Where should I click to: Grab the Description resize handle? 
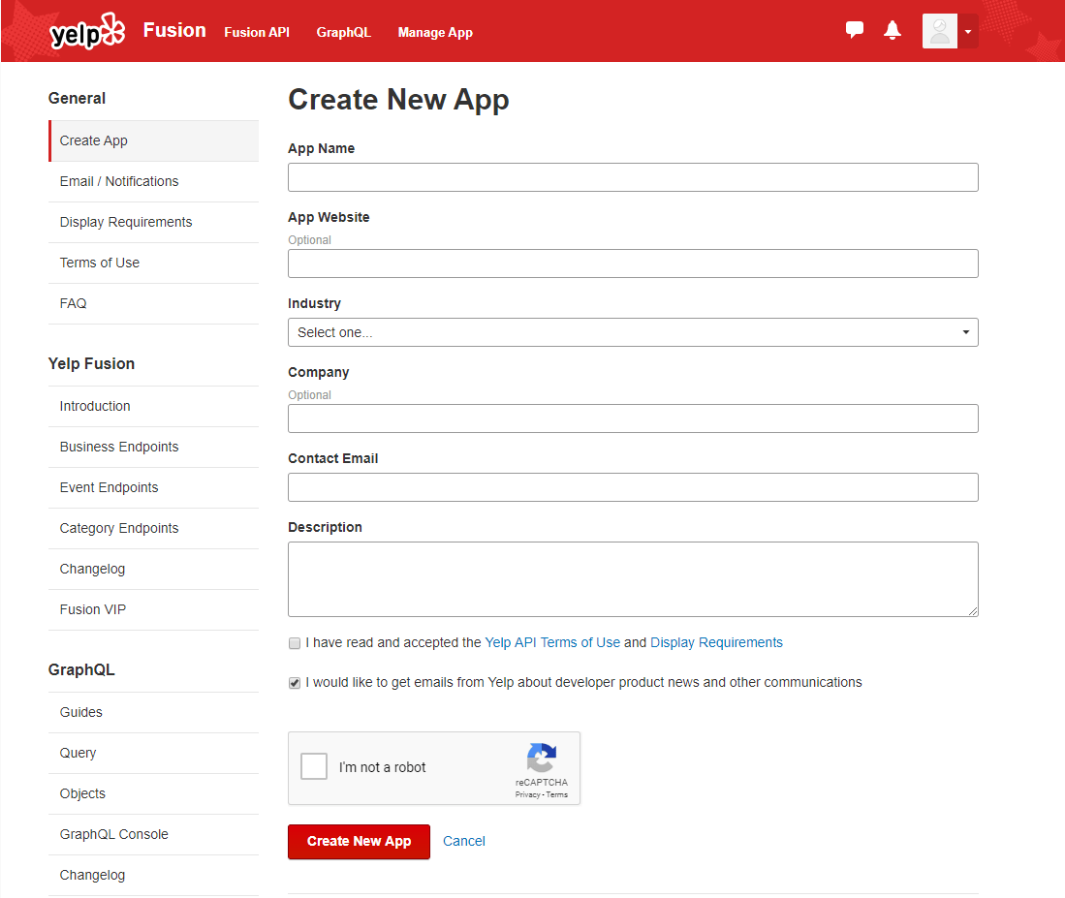973,611
